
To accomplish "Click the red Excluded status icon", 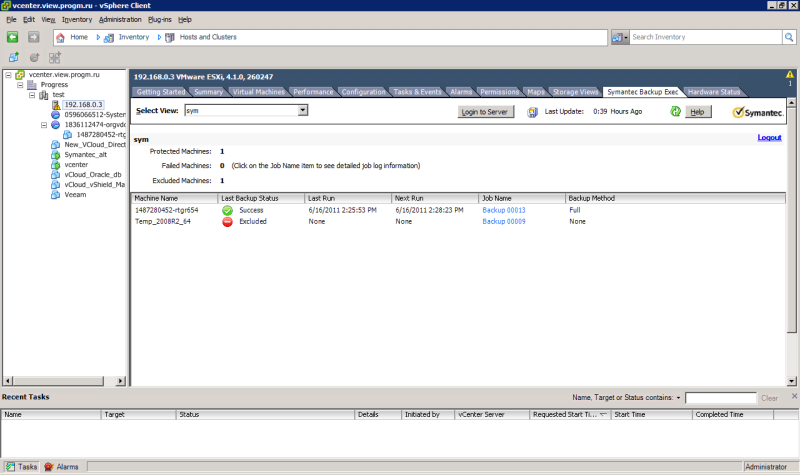I will [x=228, y=221].
